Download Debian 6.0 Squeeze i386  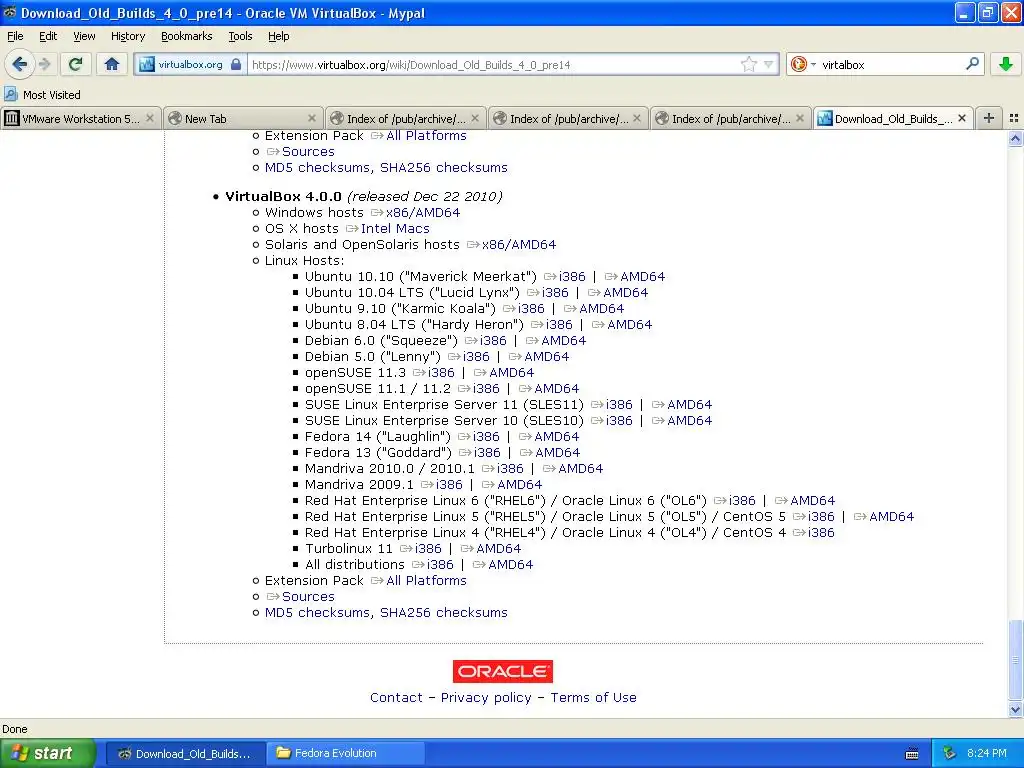point(493,340)
